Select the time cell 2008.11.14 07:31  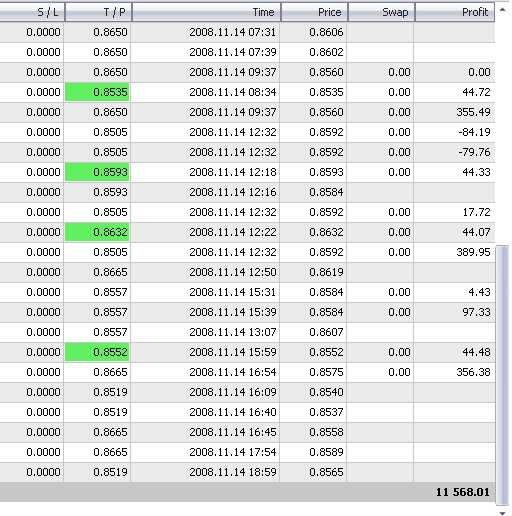pos(233,32)
